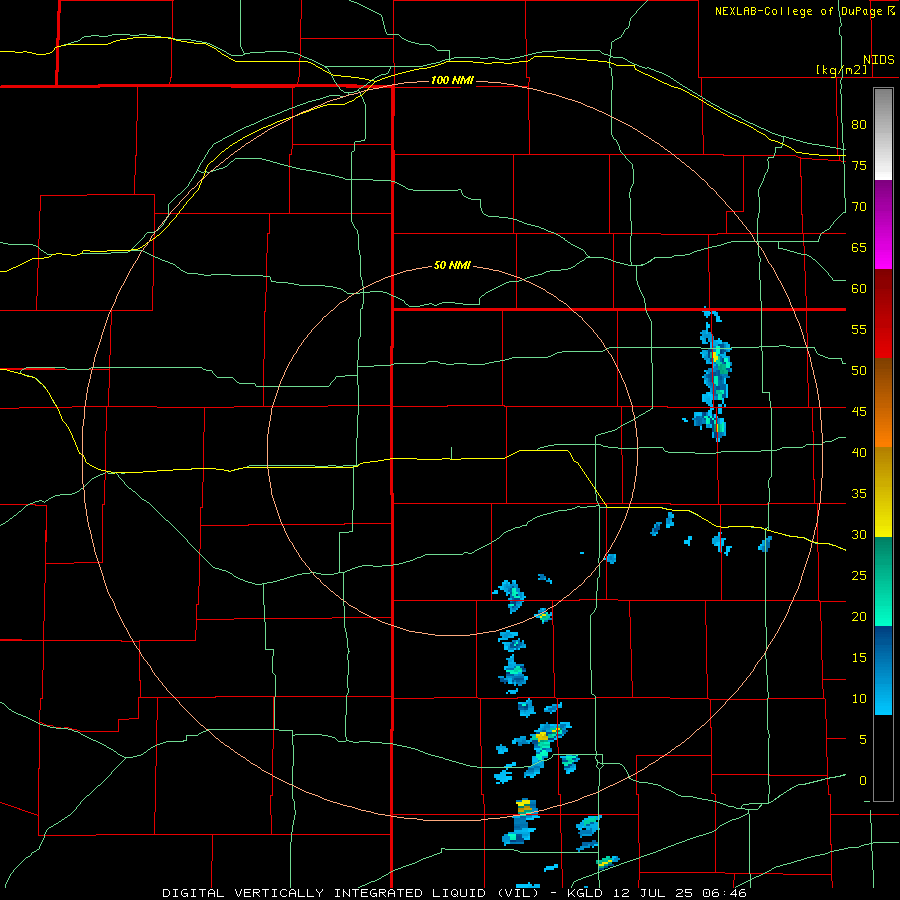The width and height of the screenshot is (900, 900).
Task: Click the yellow segment of color bar
Action: pyautogui.click(x=883, y=492)
